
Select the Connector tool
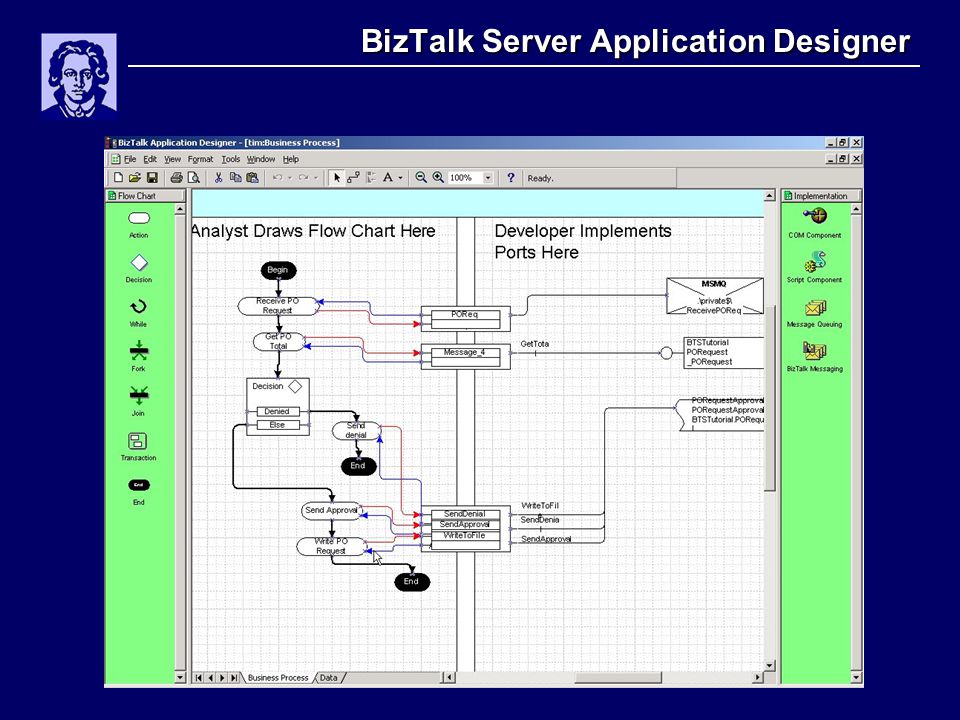click(x=353, y=178)
